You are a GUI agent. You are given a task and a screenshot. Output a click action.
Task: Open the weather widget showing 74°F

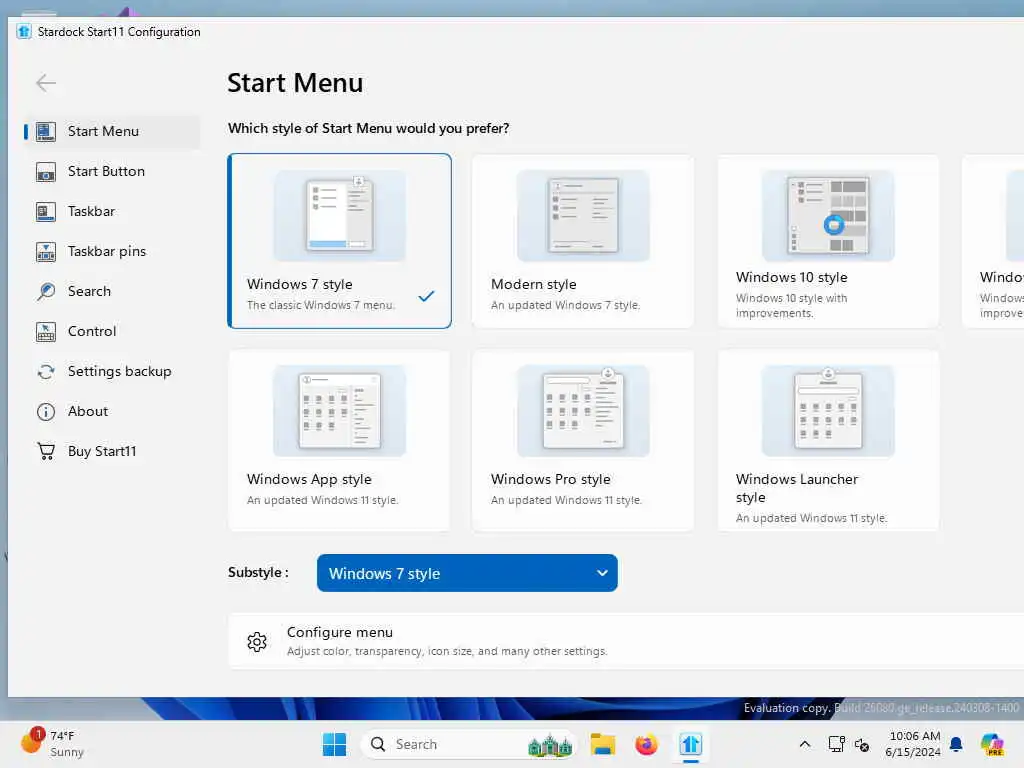[52, 744]
